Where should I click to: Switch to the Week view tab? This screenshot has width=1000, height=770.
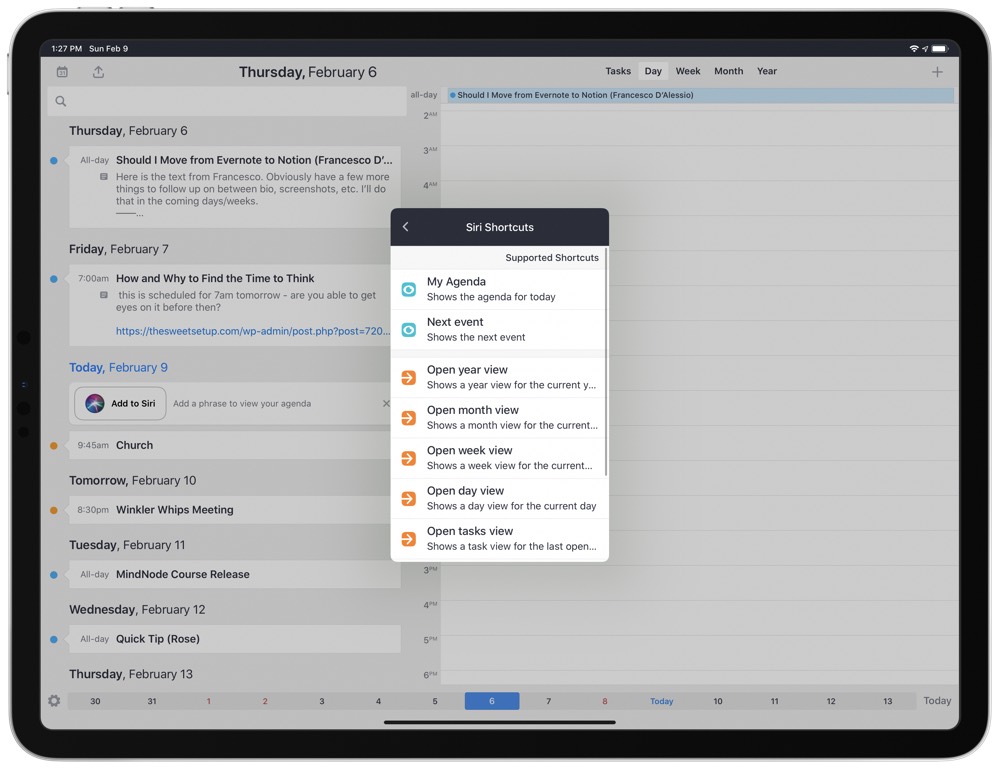[688, 71]
